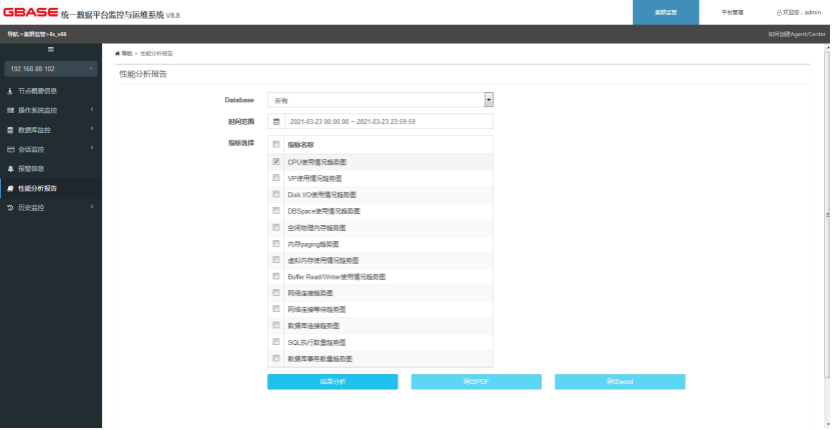Click the 'Disk I/O使用情况趋势图' row text
The width and height of the screenshot is (832, 430).
tap(322, 195)
